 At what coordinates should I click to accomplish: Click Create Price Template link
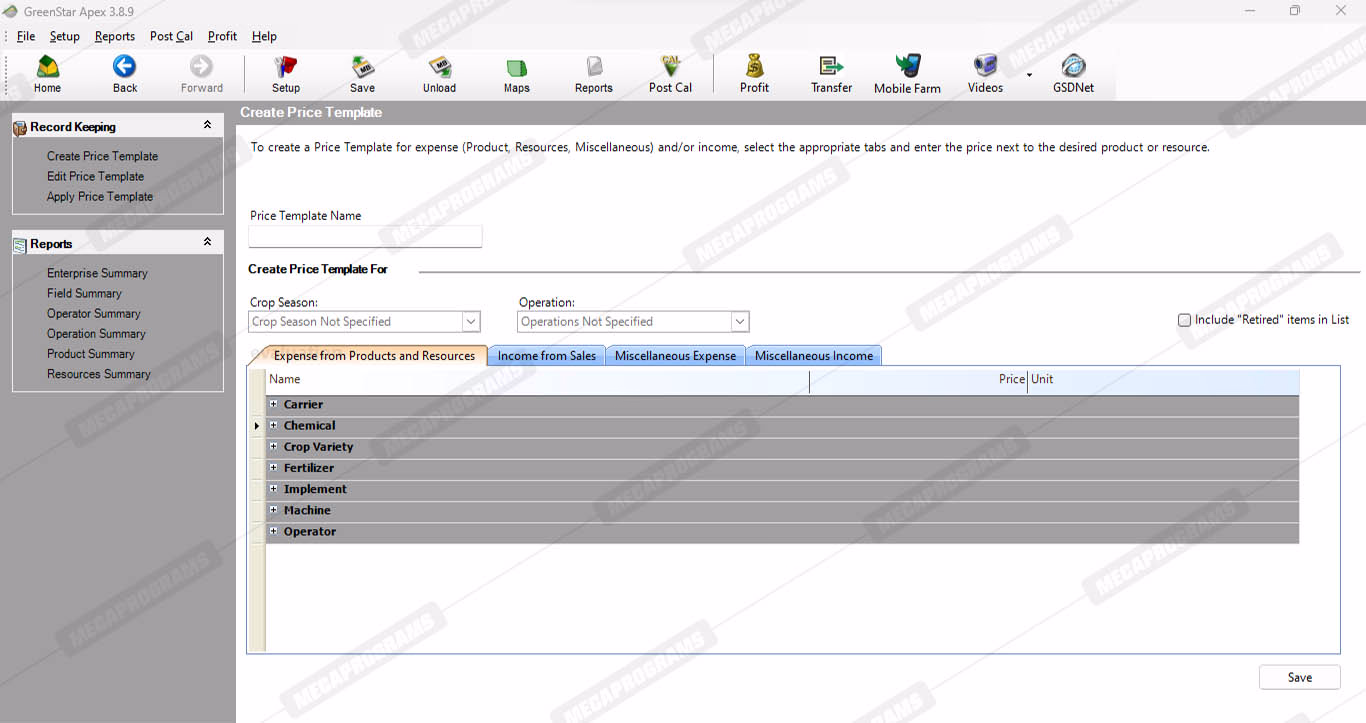(x=102, y=156)
